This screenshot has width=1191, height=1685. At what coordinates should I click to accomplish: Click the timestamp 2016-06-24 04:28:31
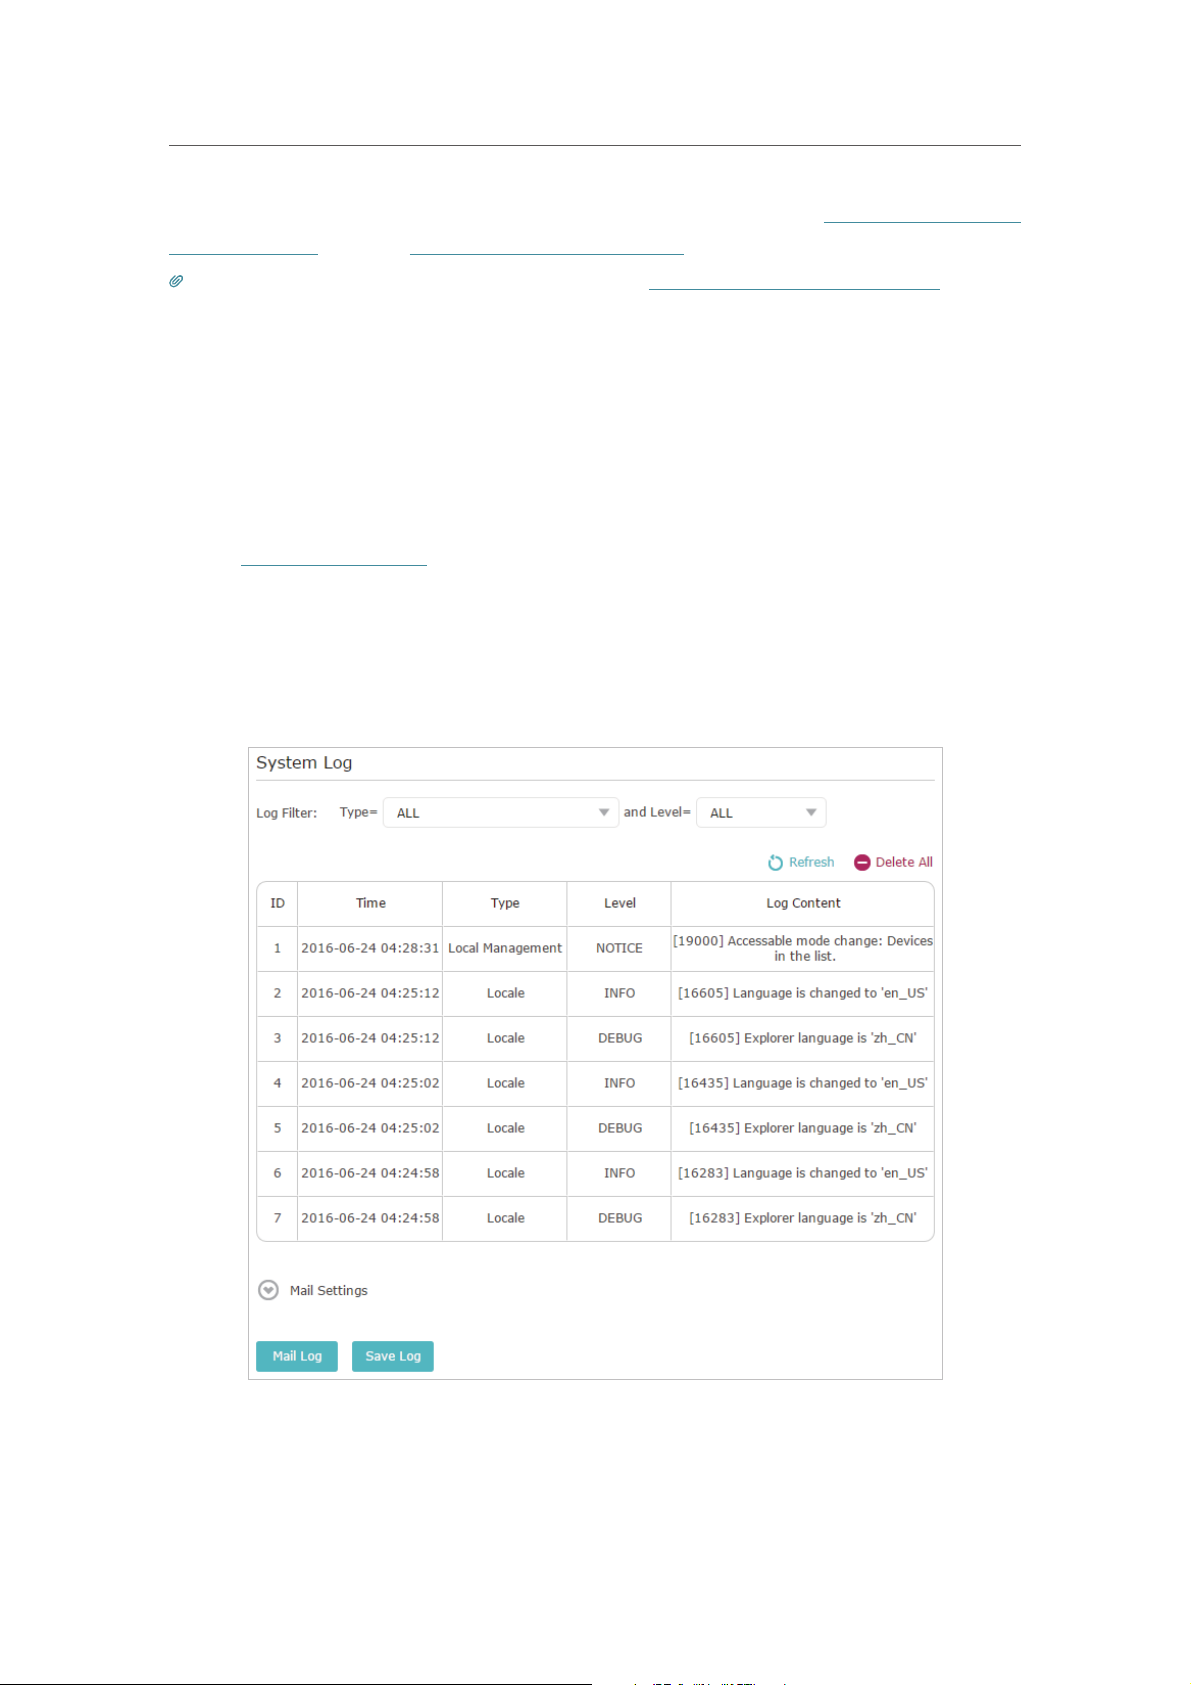pos(370,949)
